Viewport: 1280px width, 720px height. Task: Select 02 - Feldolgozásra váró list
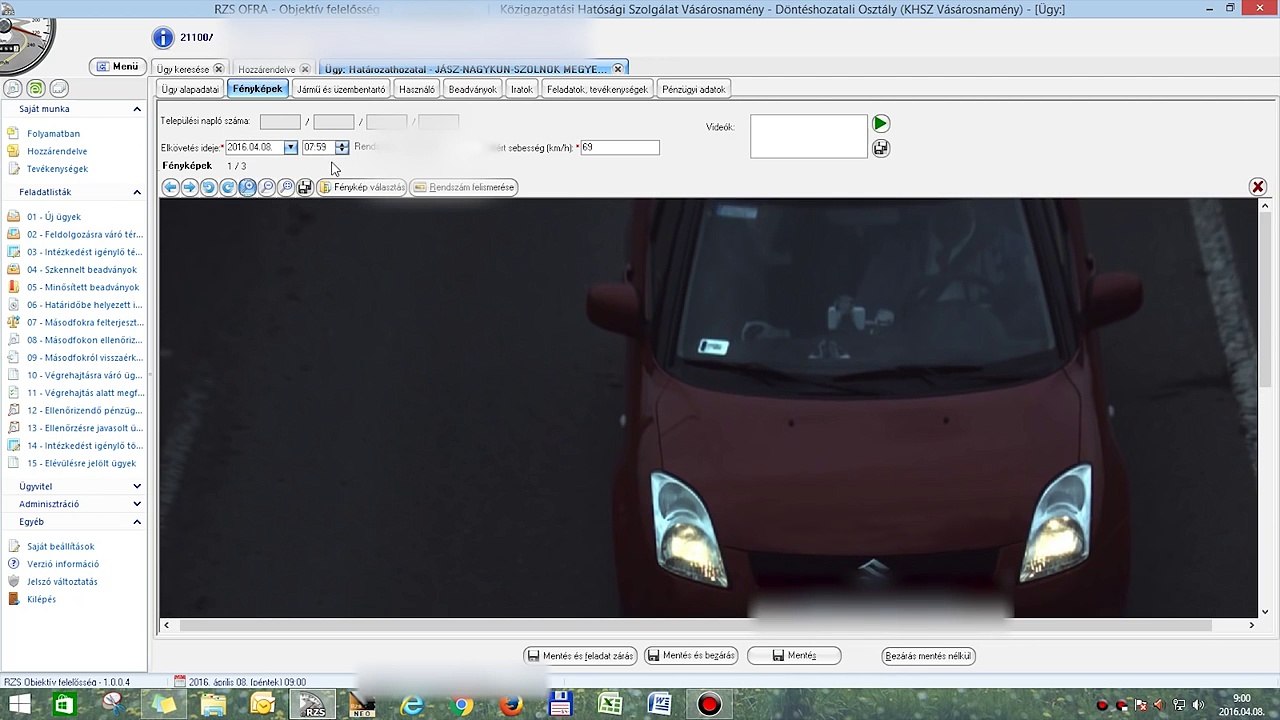[x=85, y=234]
